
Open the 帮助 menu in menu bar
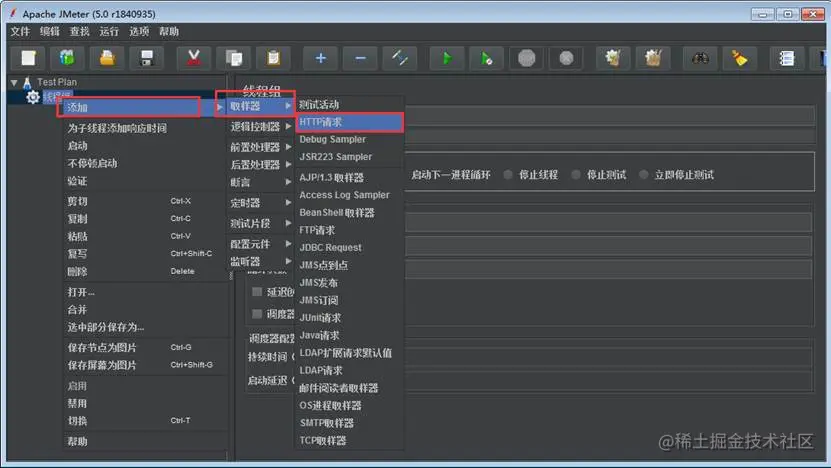(169, 31)
